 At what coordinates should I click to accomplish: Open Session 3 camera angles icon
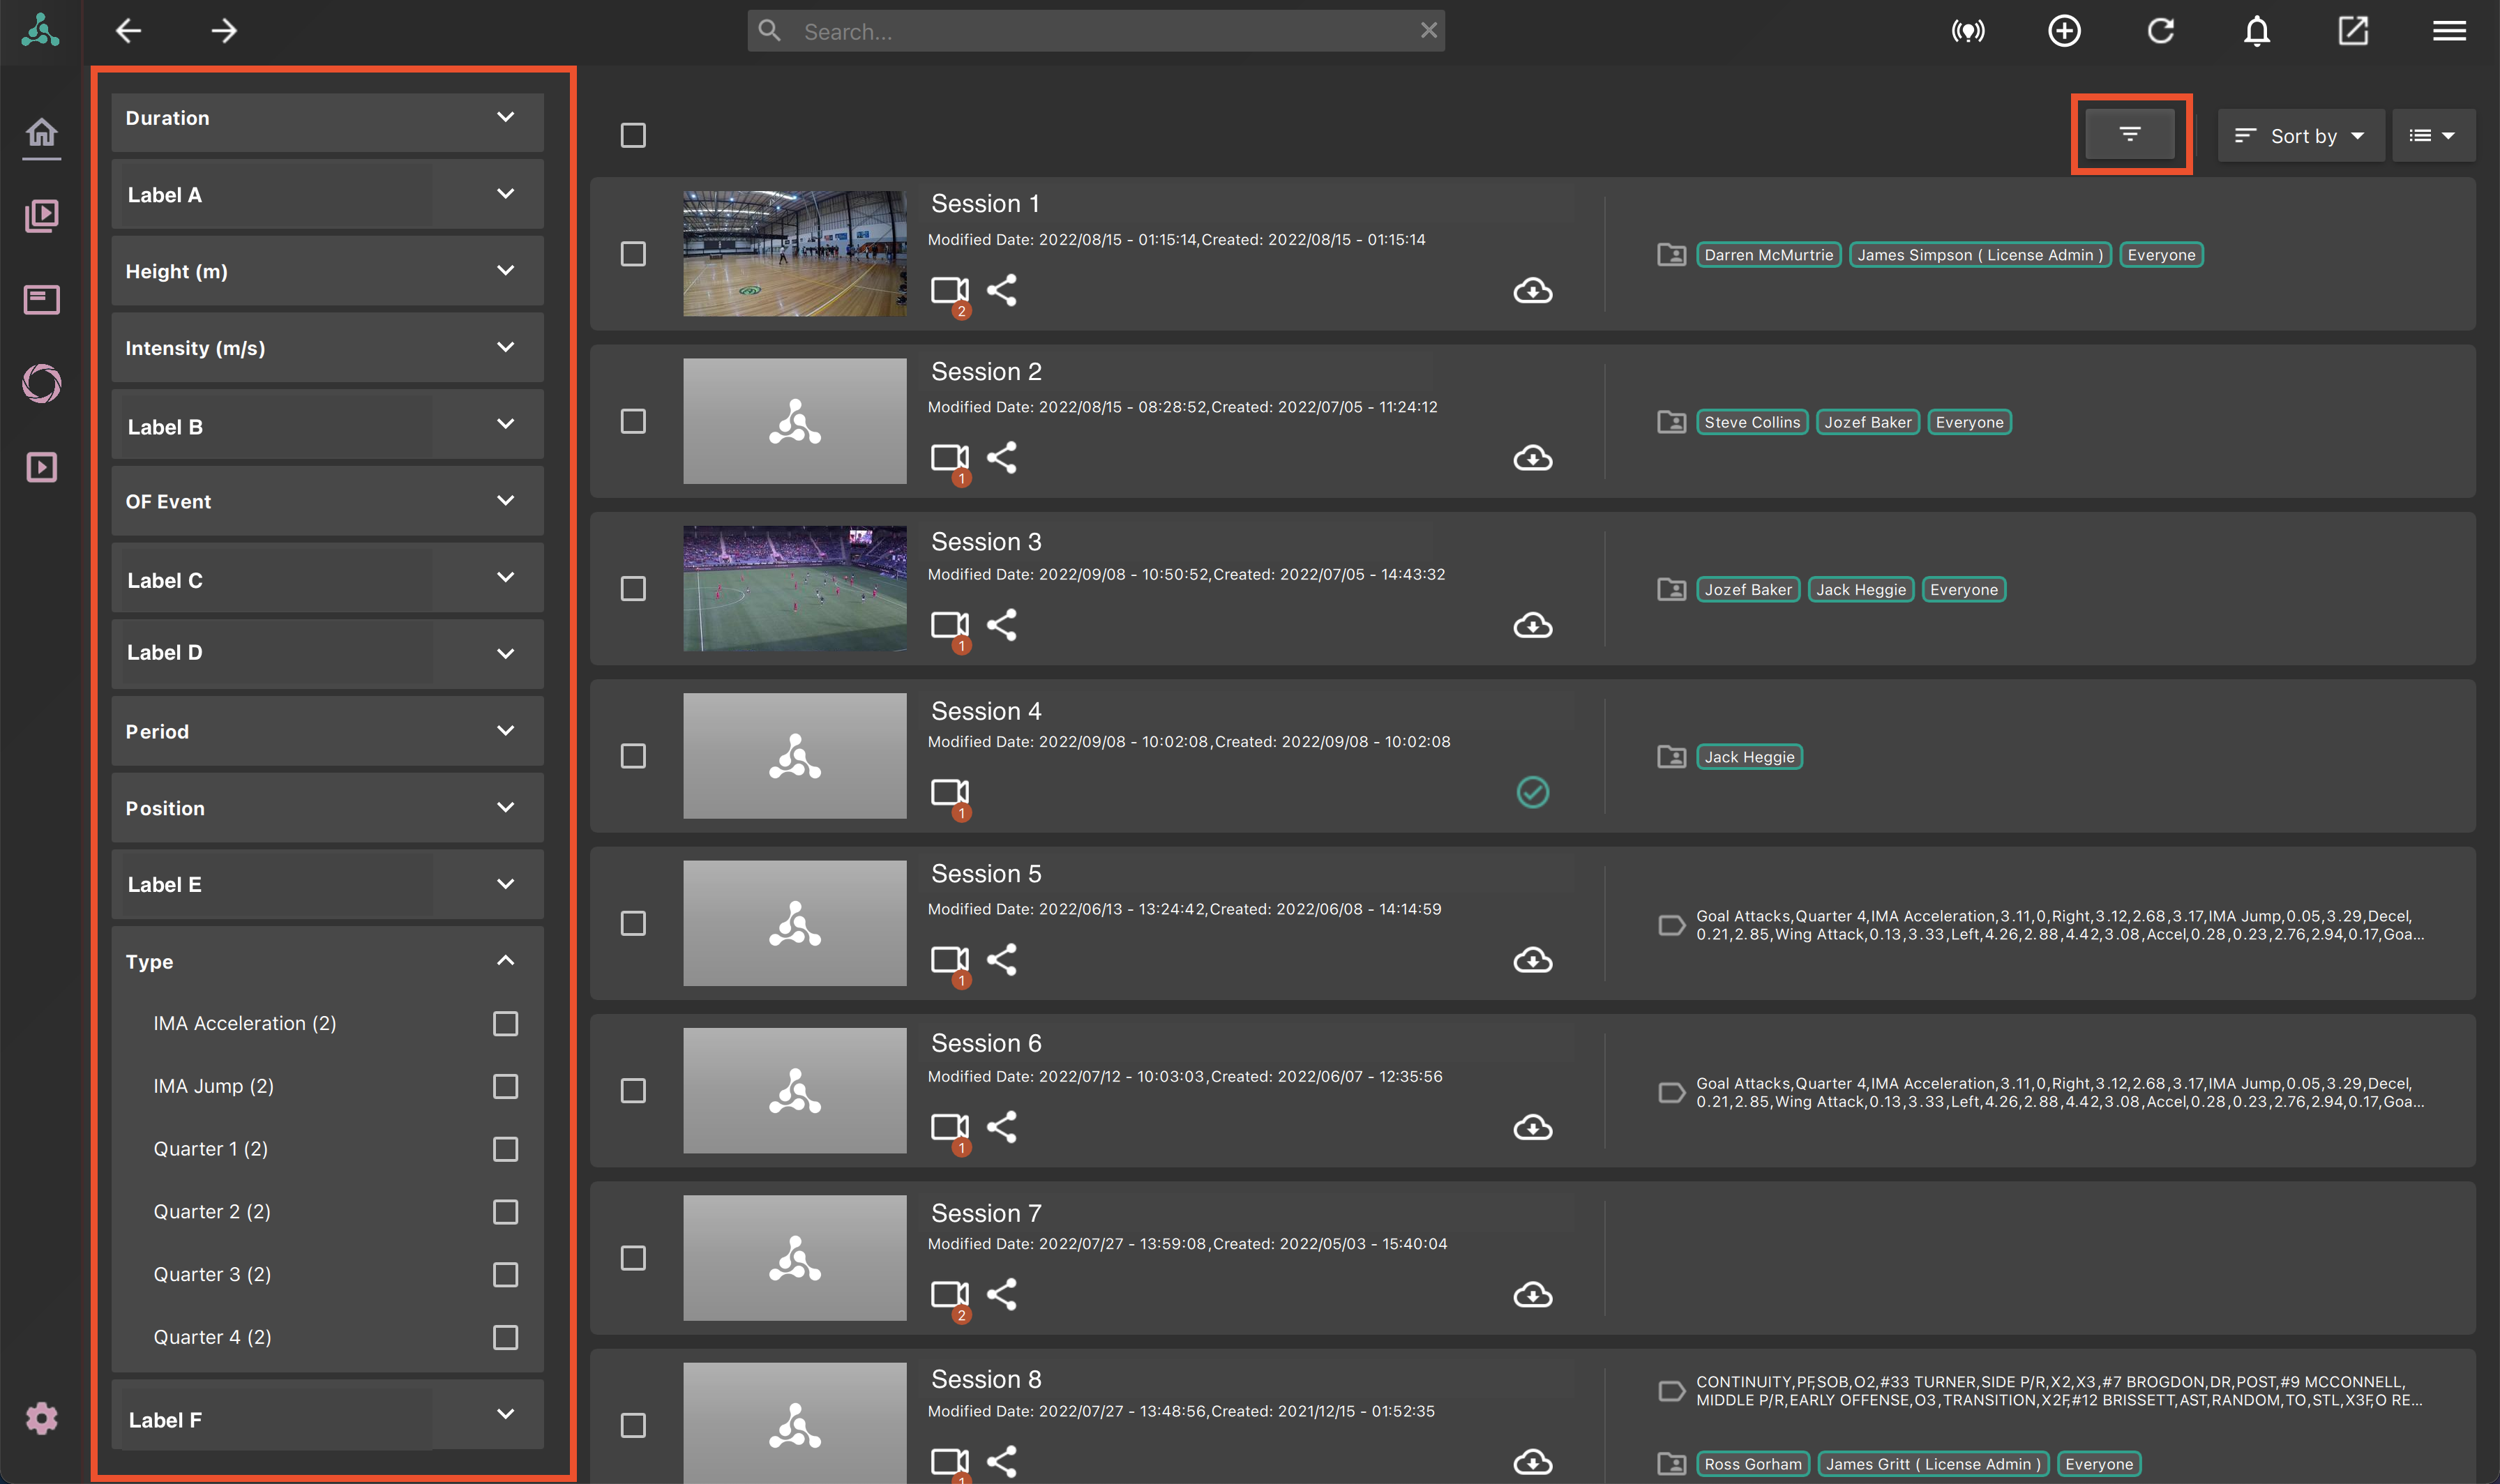[x=950, y=626]
